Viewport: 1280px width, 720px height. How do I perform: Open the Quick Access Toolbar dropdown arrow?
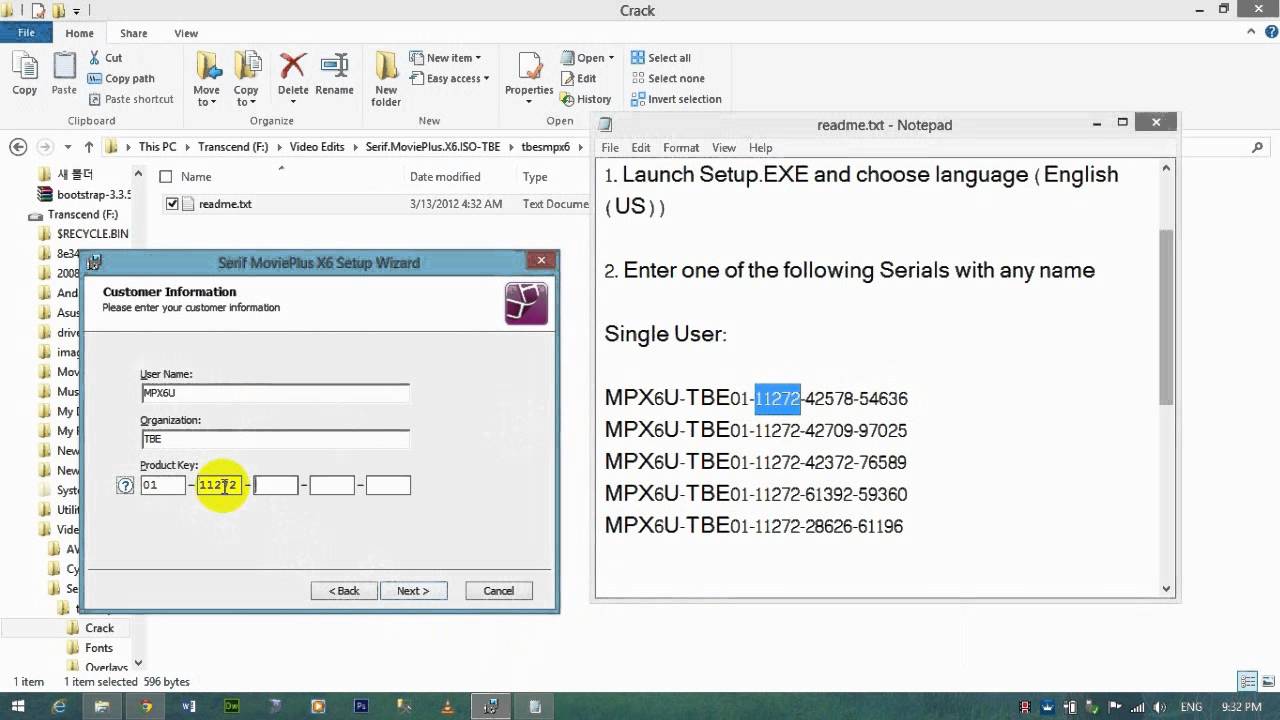click(77, 11)
